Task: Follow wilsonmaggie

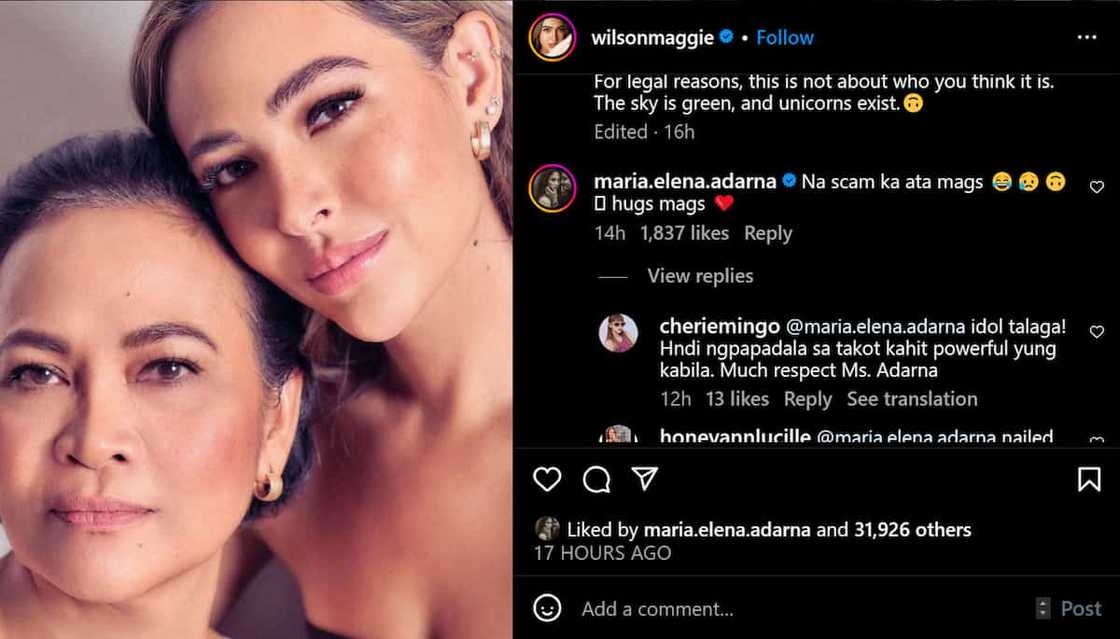Action: click(x=785, y=37)
